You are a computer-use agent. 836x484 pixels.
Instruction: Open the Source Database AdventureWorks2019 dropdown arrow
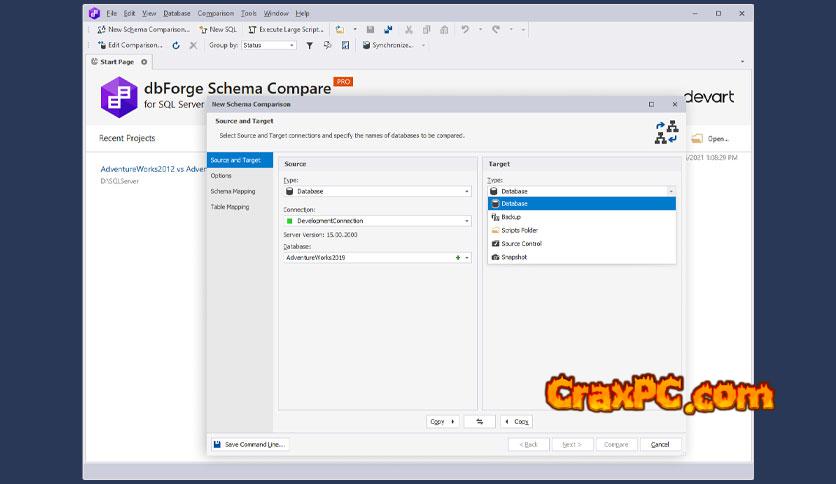pyautogui.click(x=467, y=258)
